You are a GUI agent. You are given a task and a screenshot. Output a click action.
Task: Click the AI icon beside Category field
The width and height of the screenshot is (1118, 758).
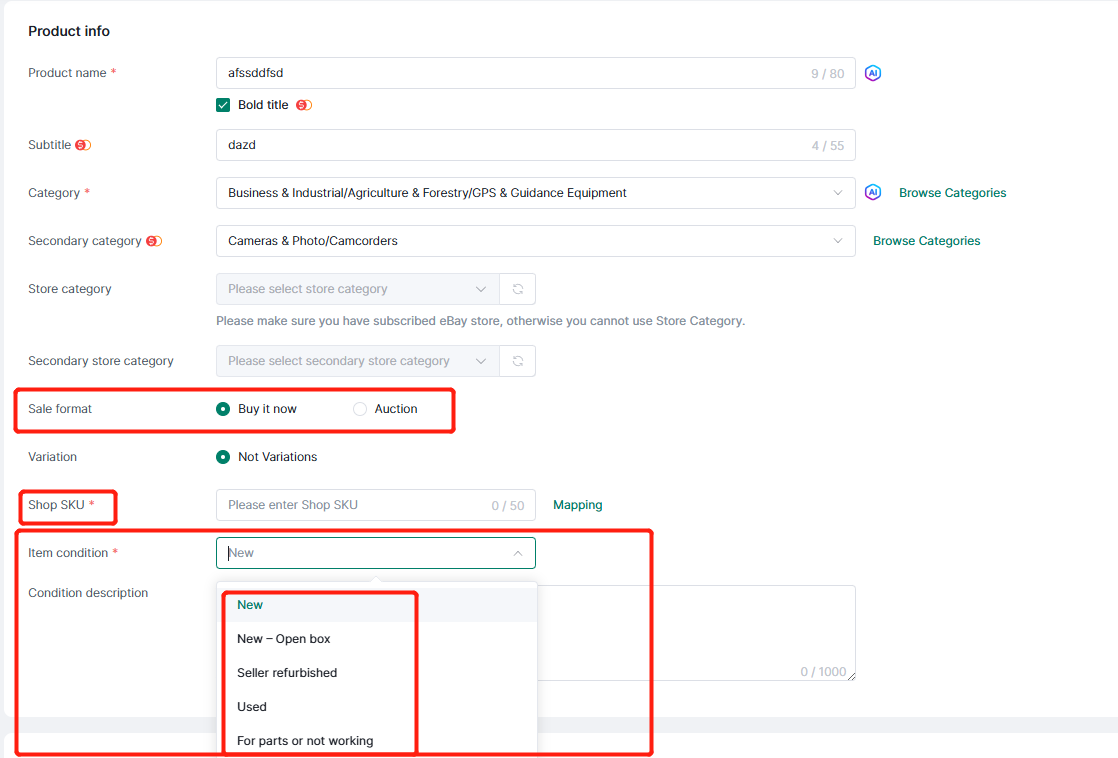click(873, 193)
